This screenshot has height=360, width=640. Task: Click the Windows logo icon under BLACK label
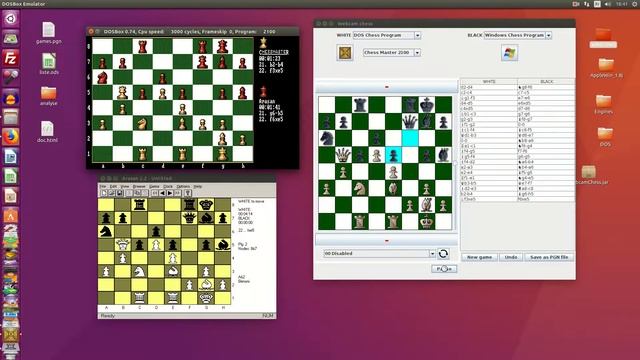point(509,53)
